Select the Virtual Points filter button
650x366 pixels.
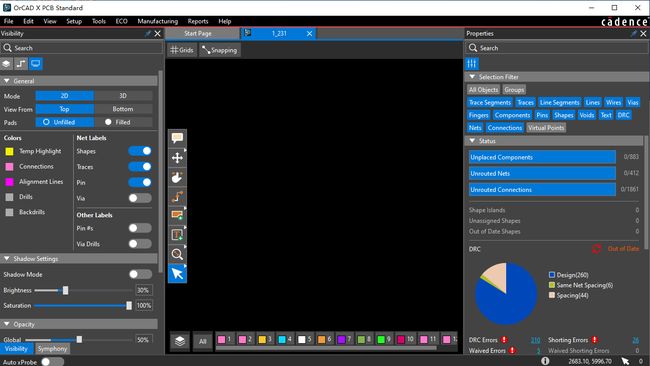[x=546, y=128]
